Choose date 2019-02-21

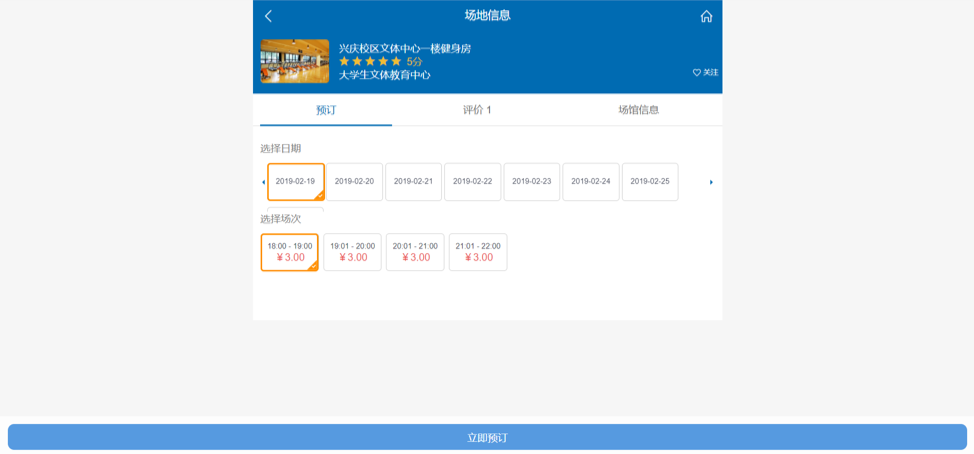413,182
